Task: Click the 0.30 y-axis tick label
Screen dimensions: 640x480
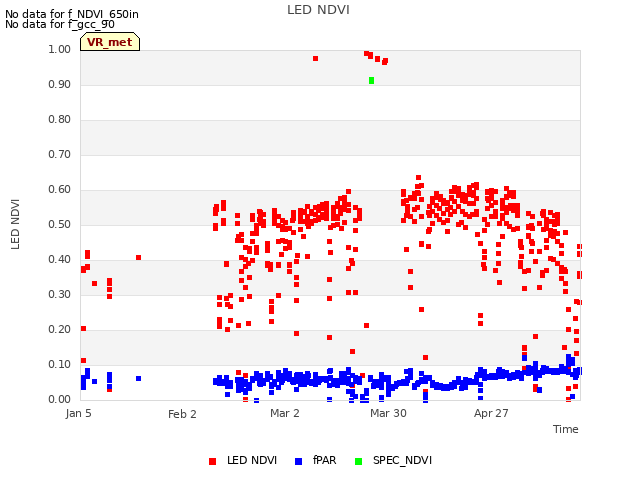Action: (60, 295)
